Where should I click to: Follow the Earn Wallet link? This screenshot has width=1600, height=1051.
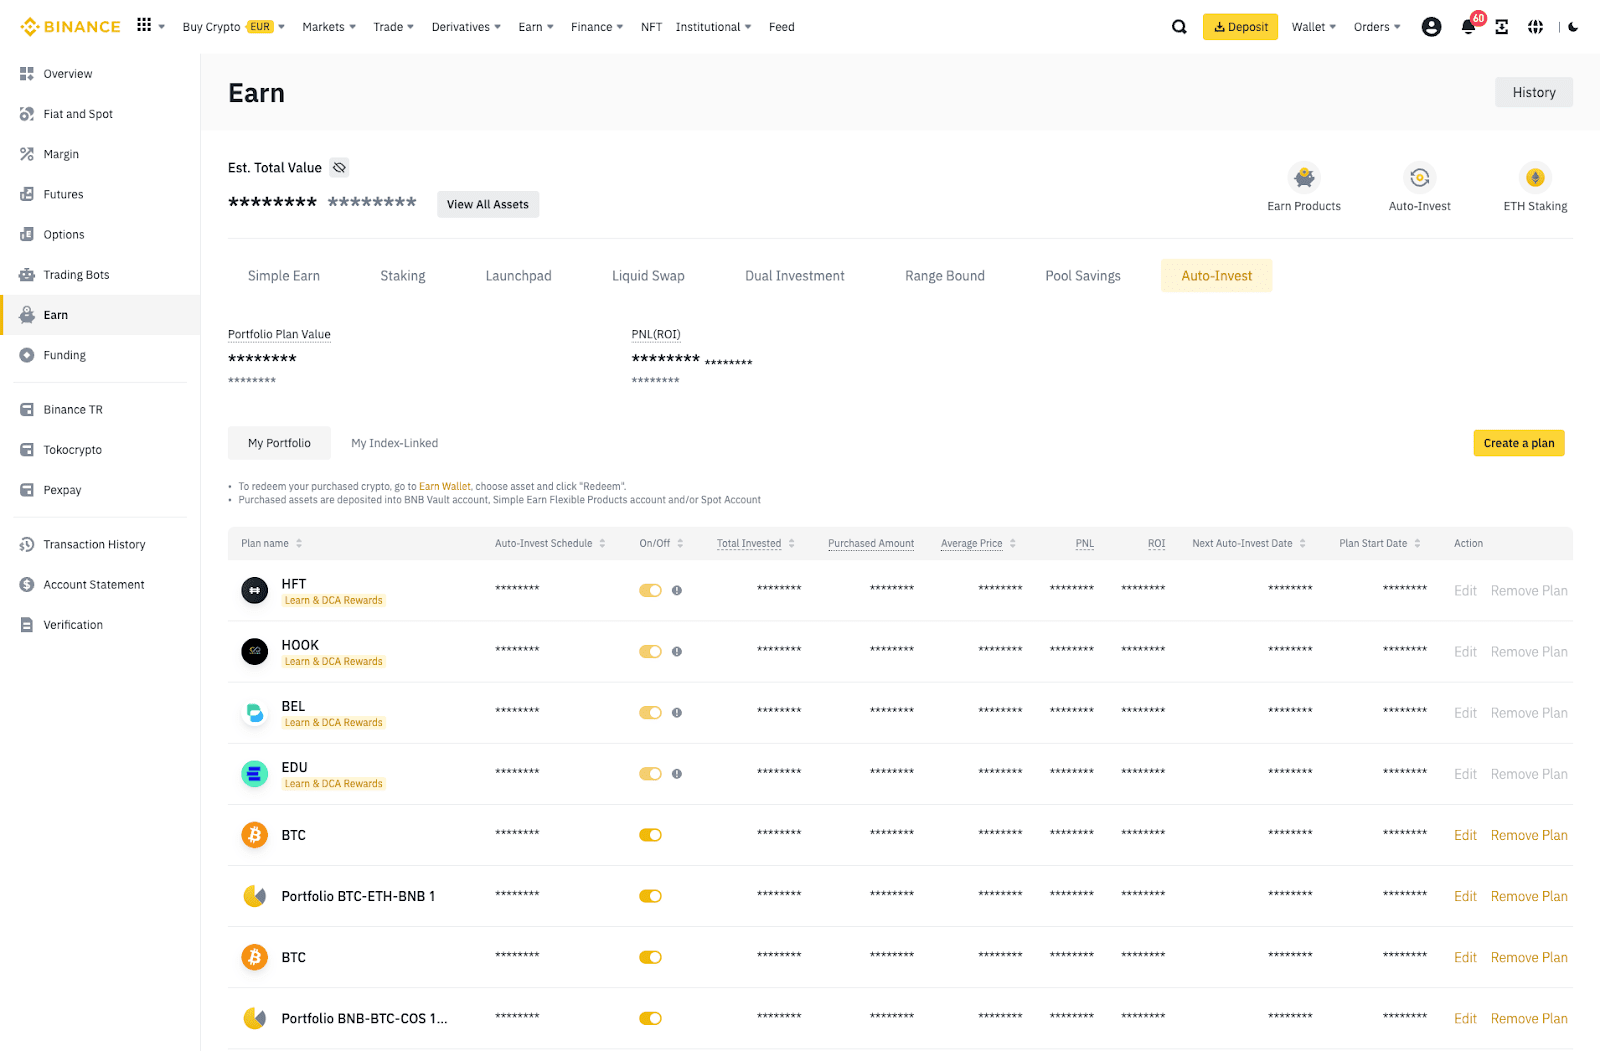pyautogui.click(x=445, y=487)
